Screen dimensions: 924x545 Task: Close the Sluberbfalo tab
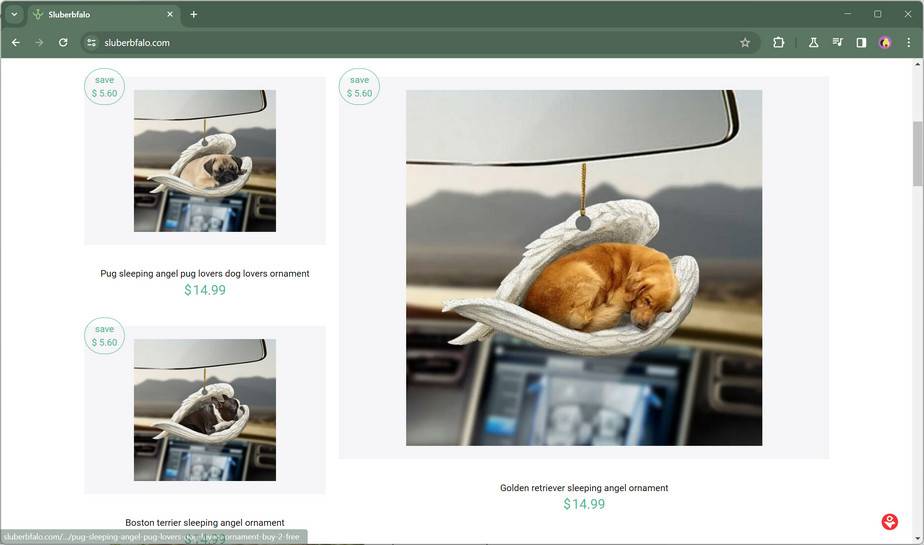[170, 14]
